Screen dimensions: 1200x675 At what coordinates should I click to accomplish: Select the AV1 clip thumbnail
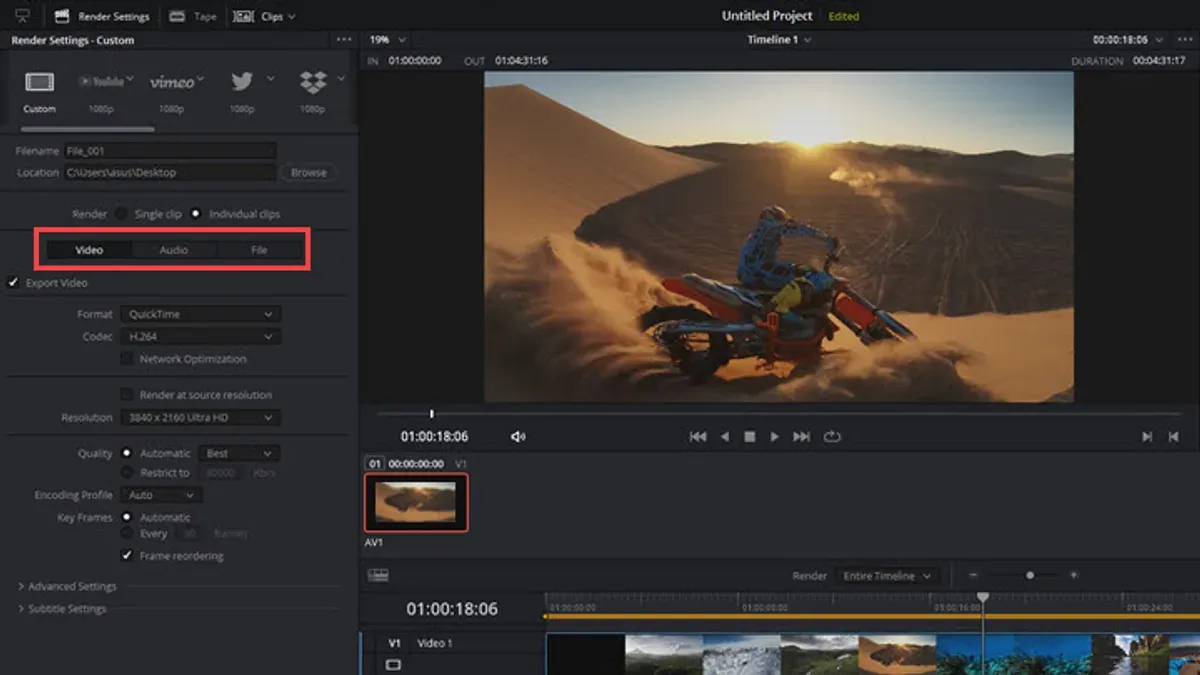click(416, 502)
